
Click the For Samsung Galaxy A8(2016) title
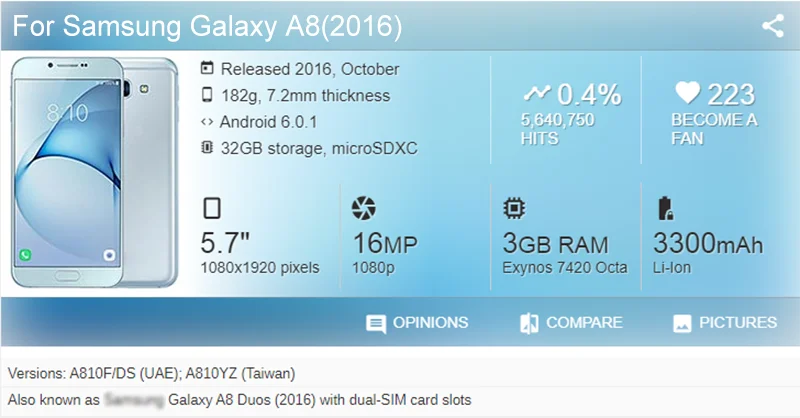click(208, 27)
